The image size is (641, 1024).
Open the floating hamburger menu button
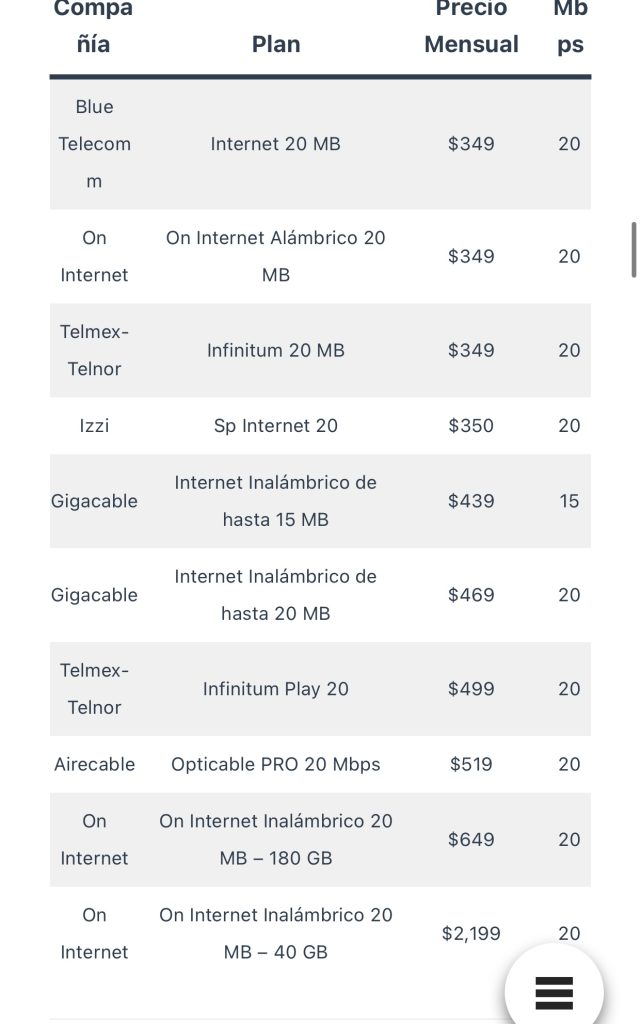[x=554, y=992]
